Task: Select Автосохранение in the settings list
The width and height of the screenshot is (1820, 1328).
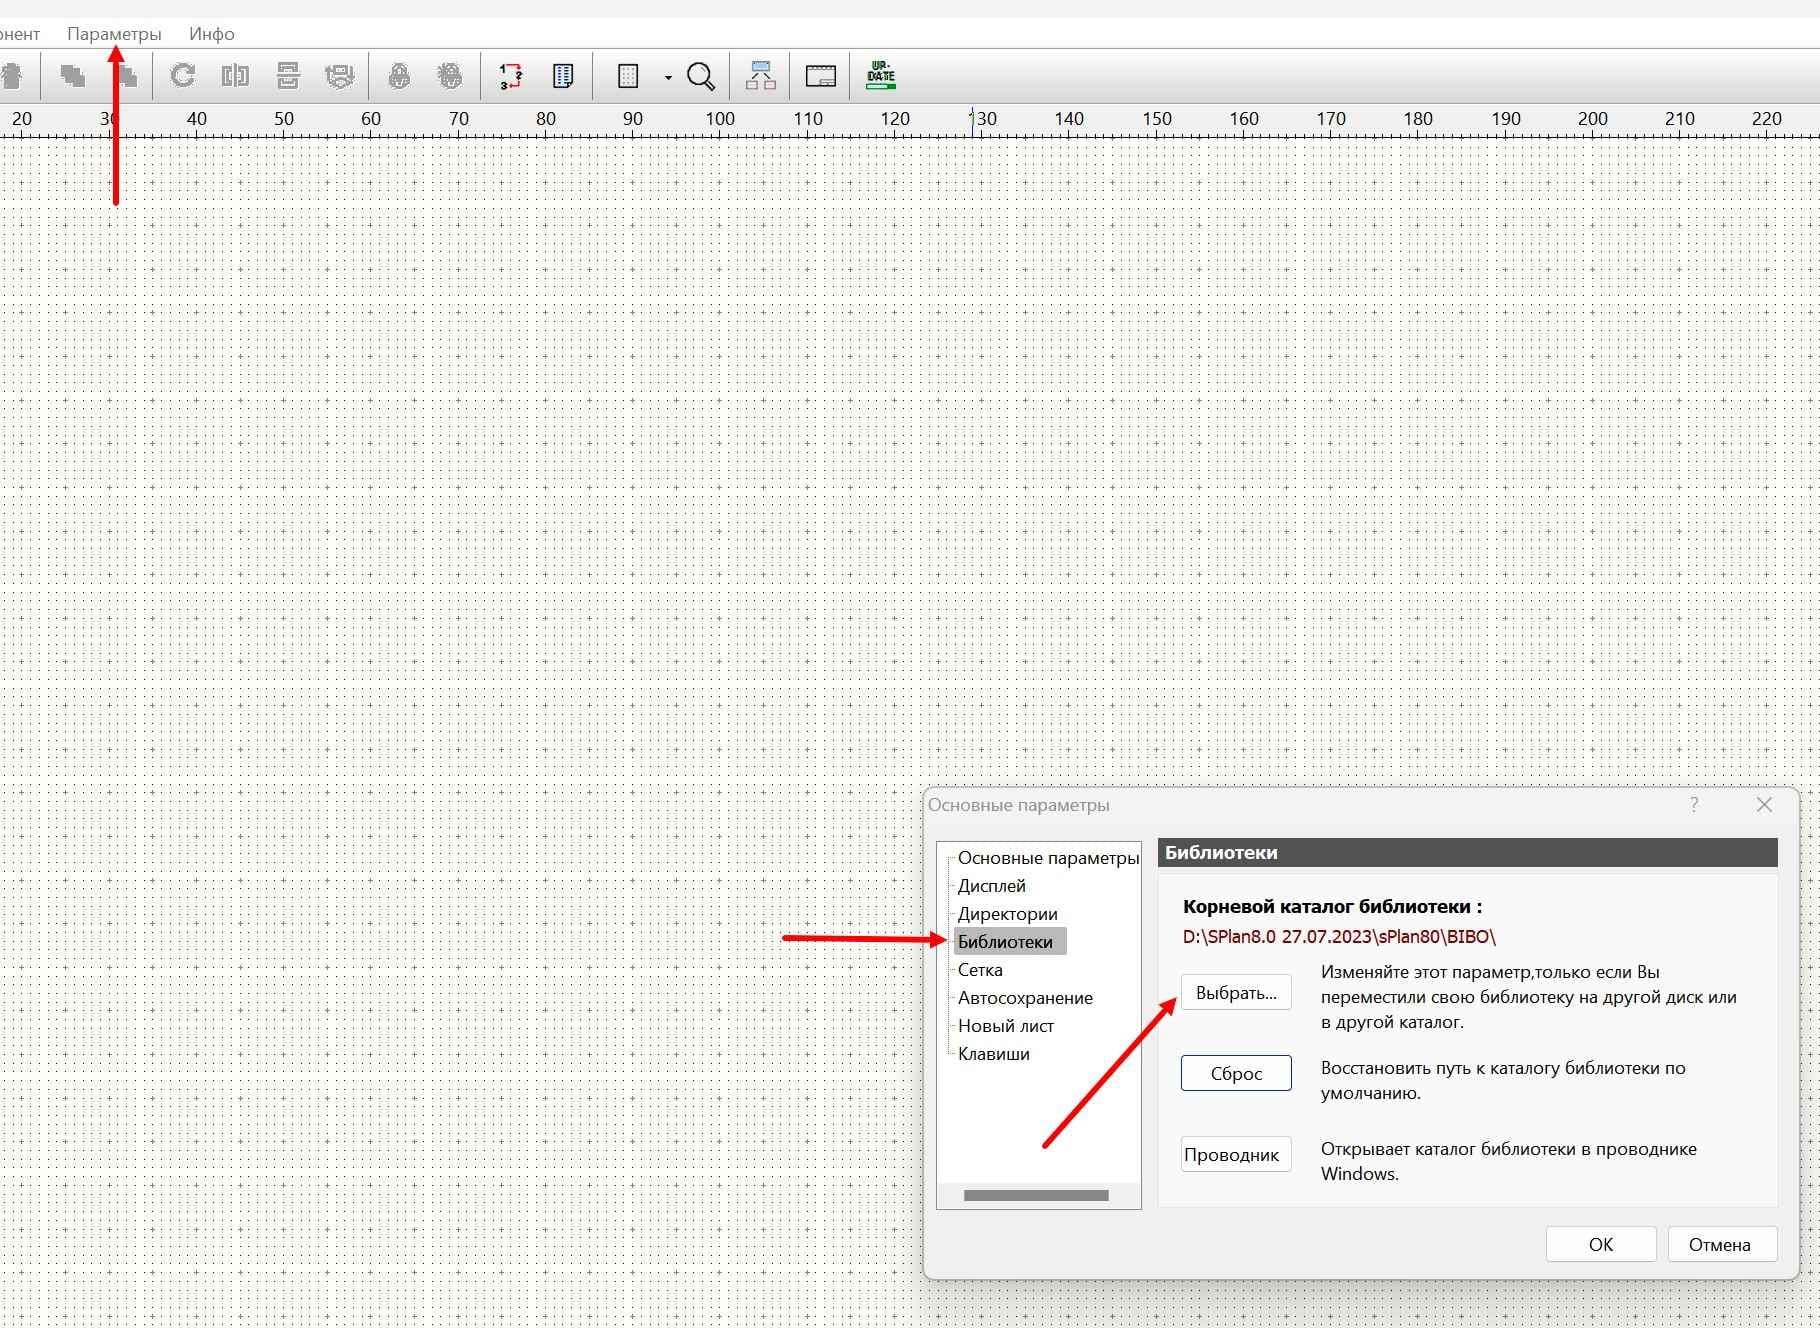Action: coord(1025,998)
